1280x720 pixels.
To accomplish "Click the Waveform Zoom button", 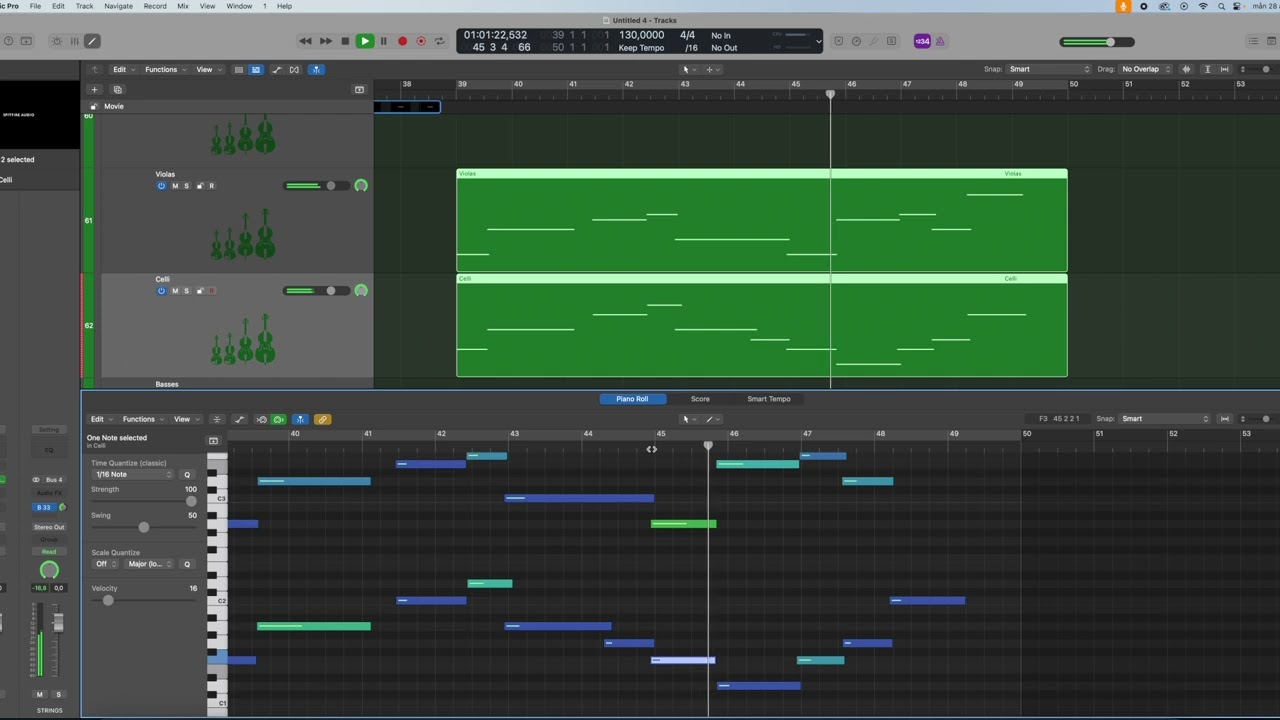I will [x=1187, y=69].
